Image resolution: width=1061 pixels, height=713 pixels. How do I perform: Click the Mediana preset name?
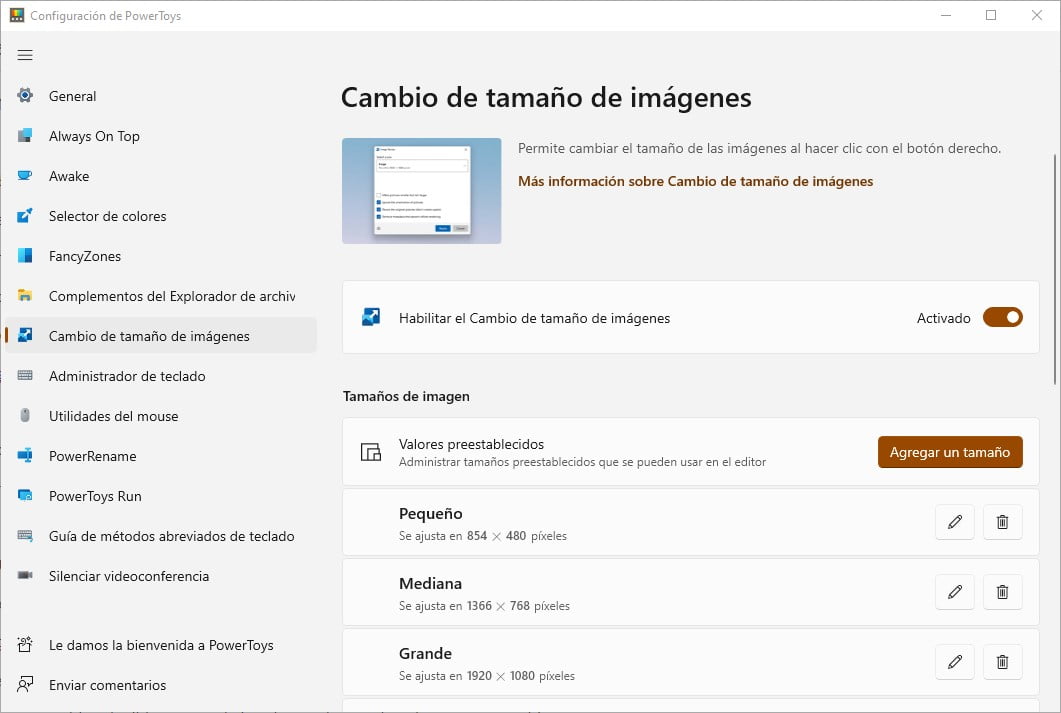[x=430, y=583]
